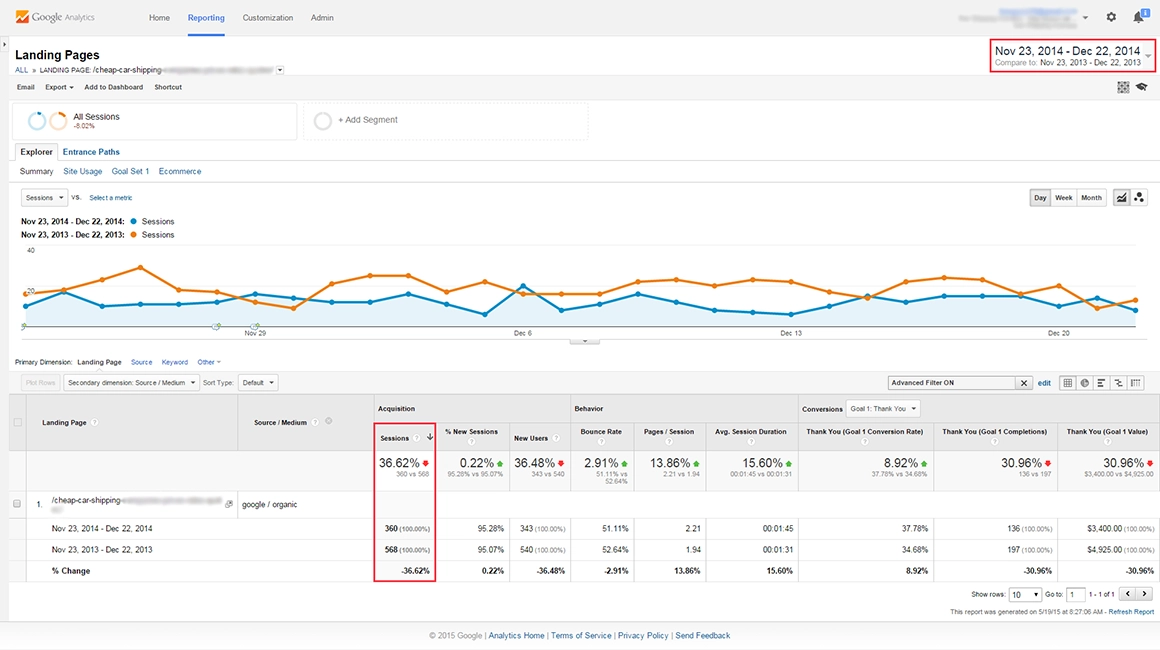Remove the Source / Medium secondary dimension
Screen dimensions: 1160x650
[x=328, y=422]
